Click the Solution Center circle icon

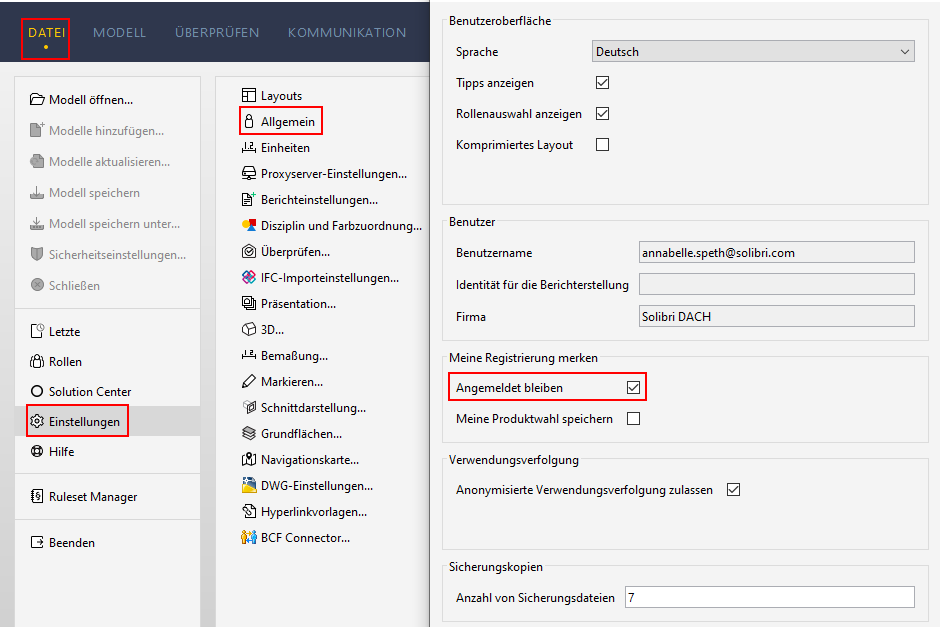click(x=37, y=391)
